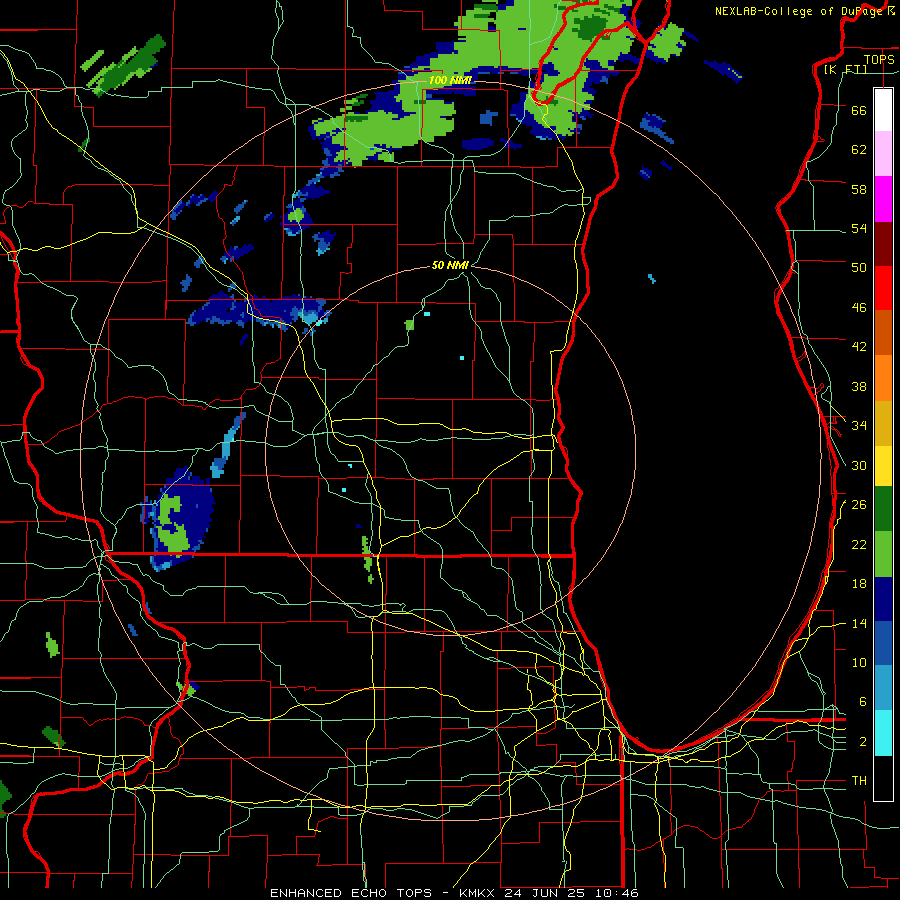900x900 pixels.
Task: Click the "58" legend value
Action: [x=859, y=189]
